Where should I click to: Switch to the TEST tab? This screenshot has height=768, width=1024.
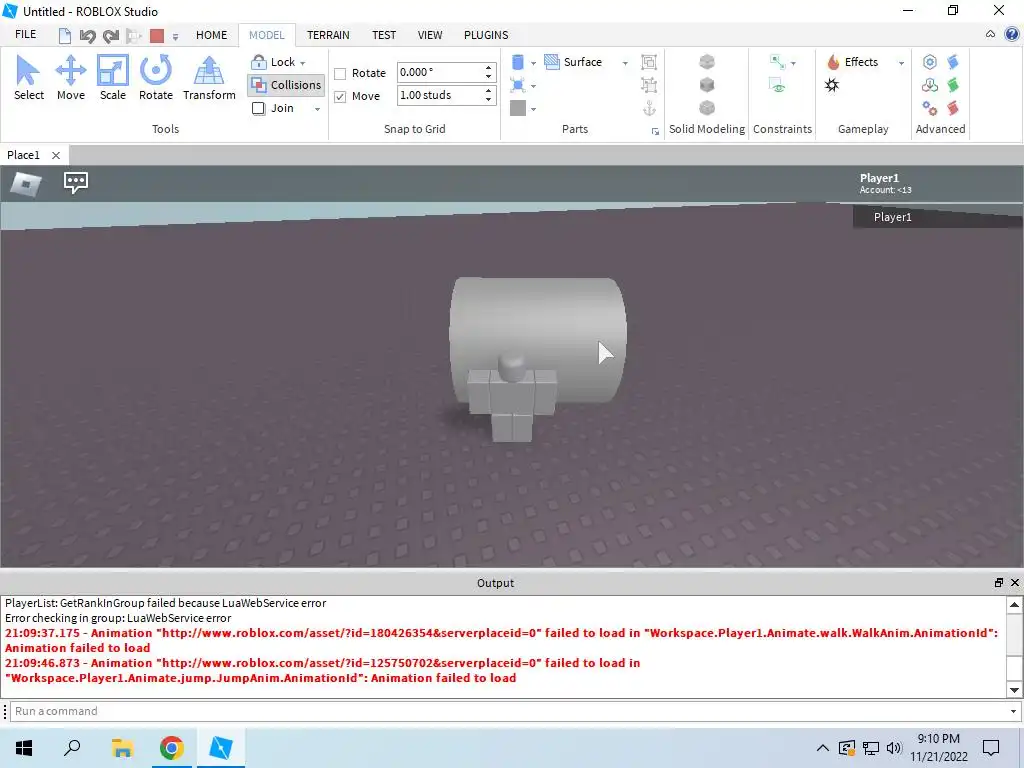pyautogui.click(x=384, y=35)
